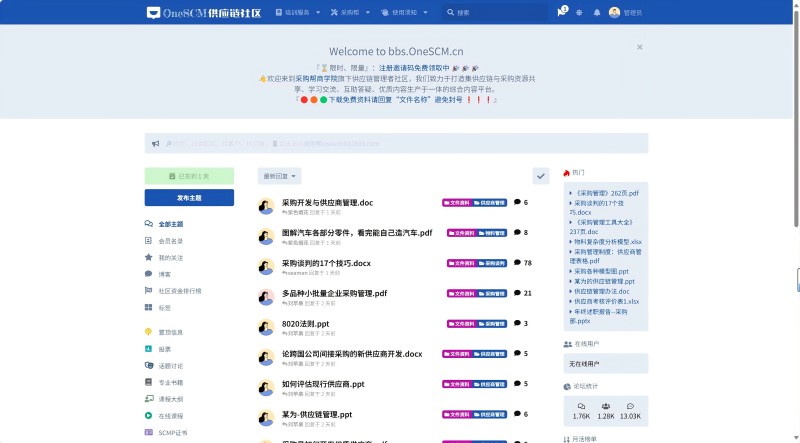Click the 社区资金排行榜 flag icon

tap(148, 290)
